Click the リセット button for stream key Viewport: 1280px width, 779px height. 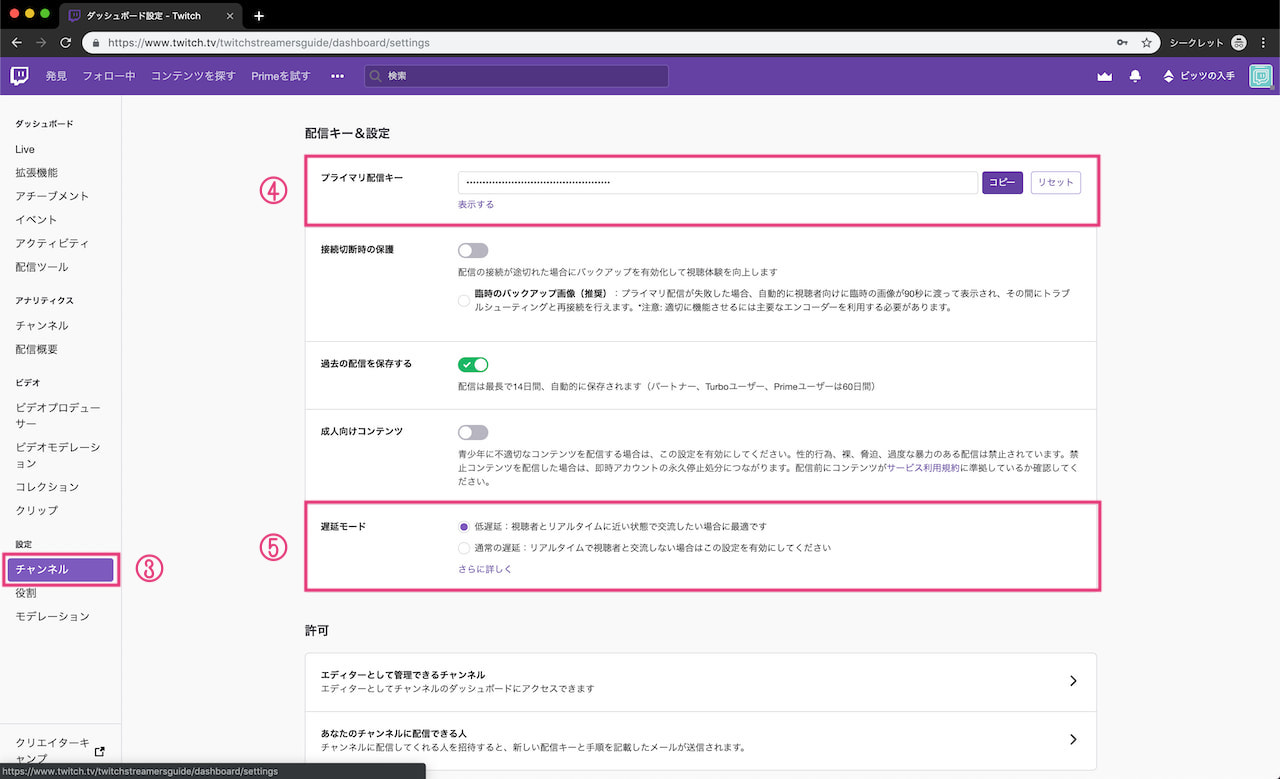(x=1055, y=183)
